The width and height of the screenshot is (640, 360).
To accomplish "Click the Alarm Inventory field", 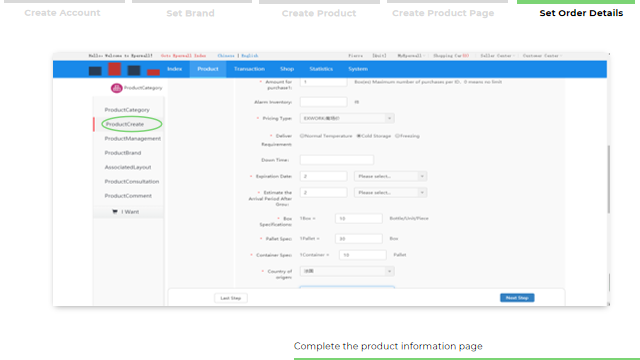I will coord(323,102).
